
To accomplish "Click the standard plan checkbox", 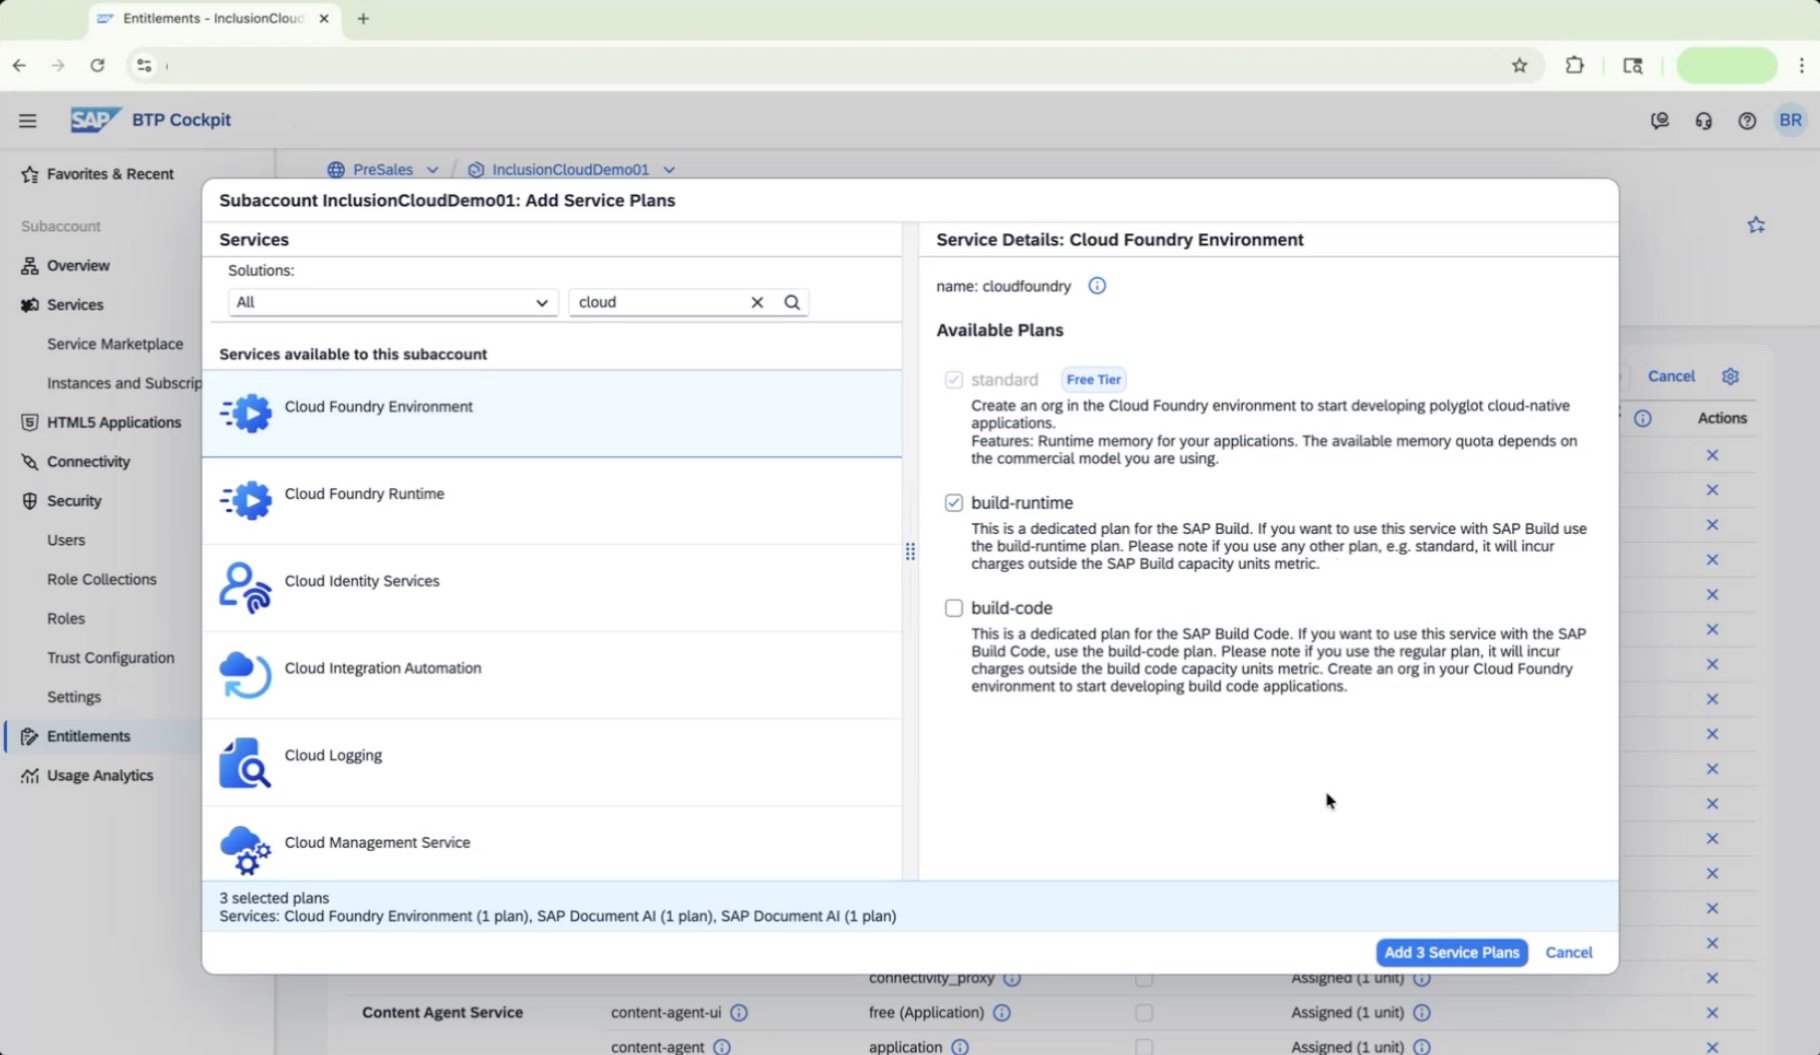I will pos(954,380).
